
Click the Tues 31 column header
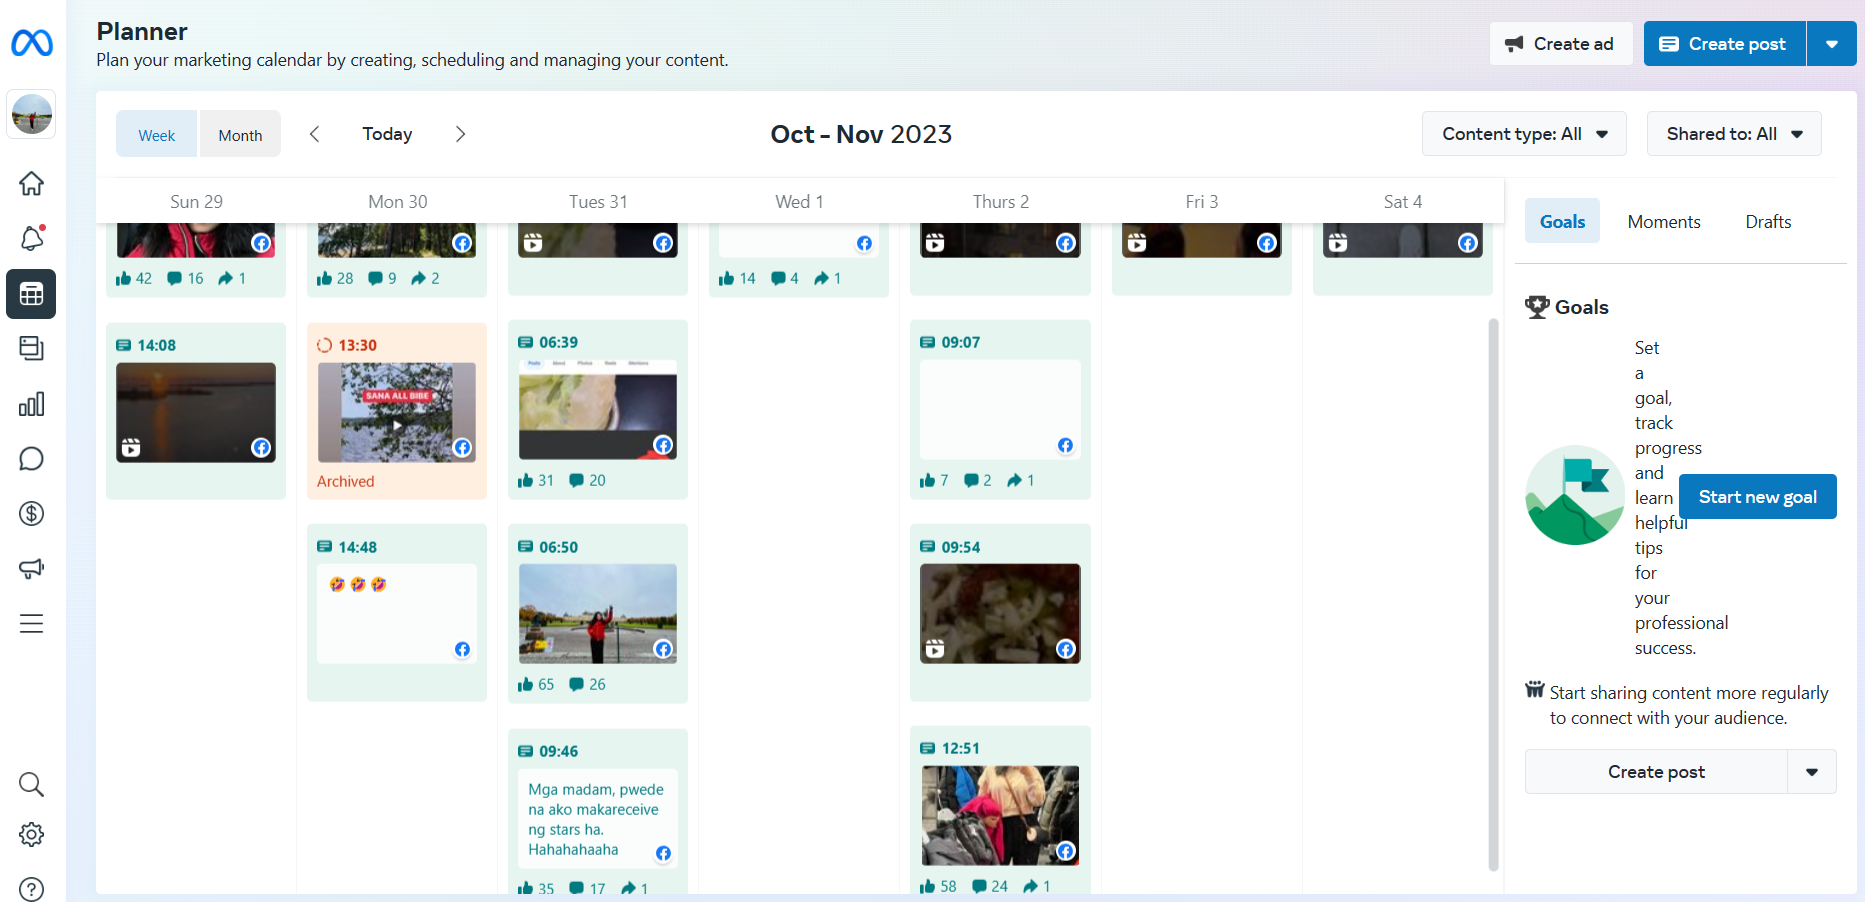coord(598,202)
